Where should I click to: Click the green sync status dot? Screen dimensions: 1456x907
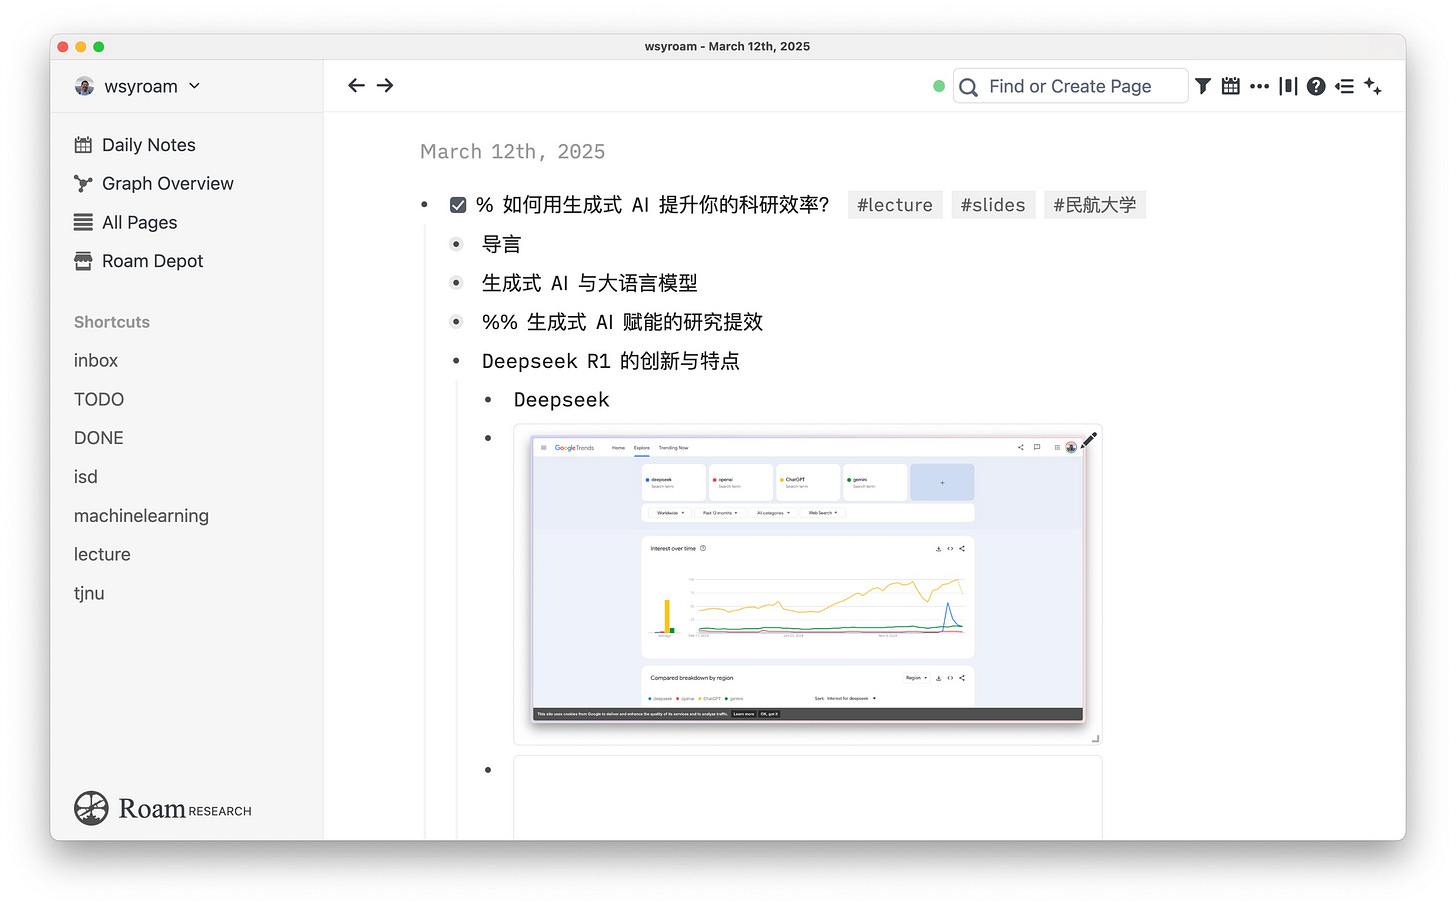click(939, 86)
